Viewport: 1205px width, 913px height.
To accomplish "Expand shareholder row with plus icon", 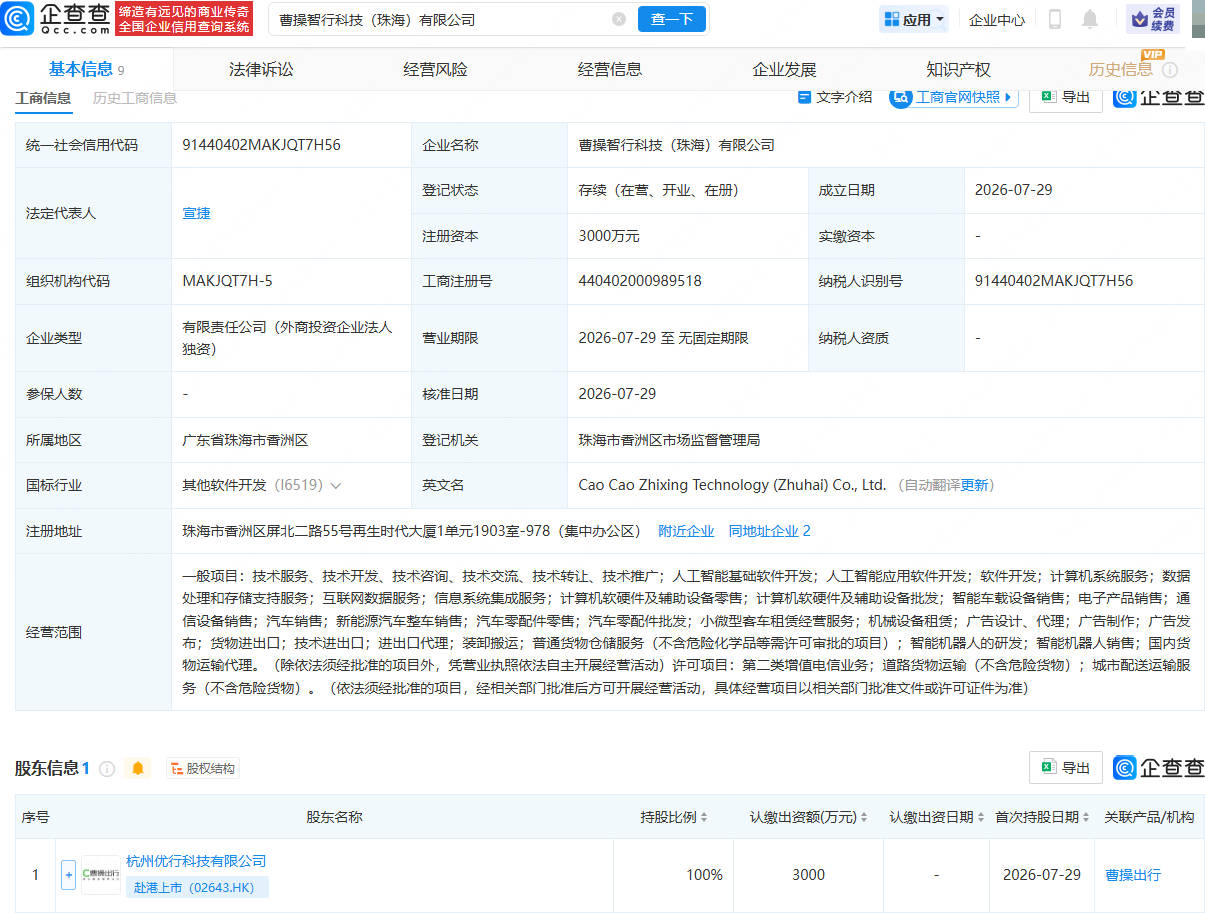I will (68, 875).
